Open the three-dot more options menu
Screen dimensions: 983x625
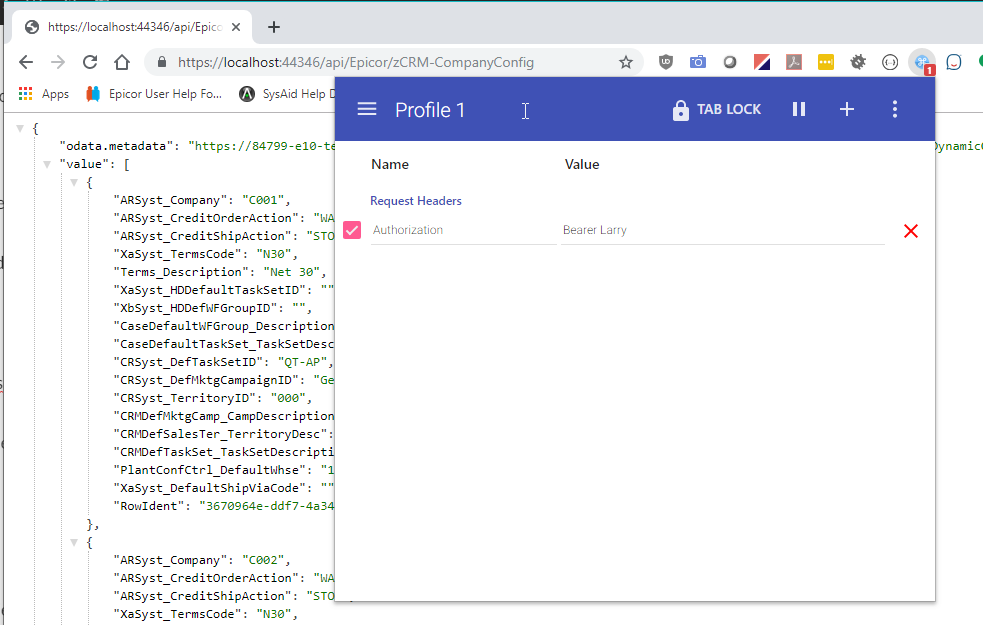tap(895, 109)
